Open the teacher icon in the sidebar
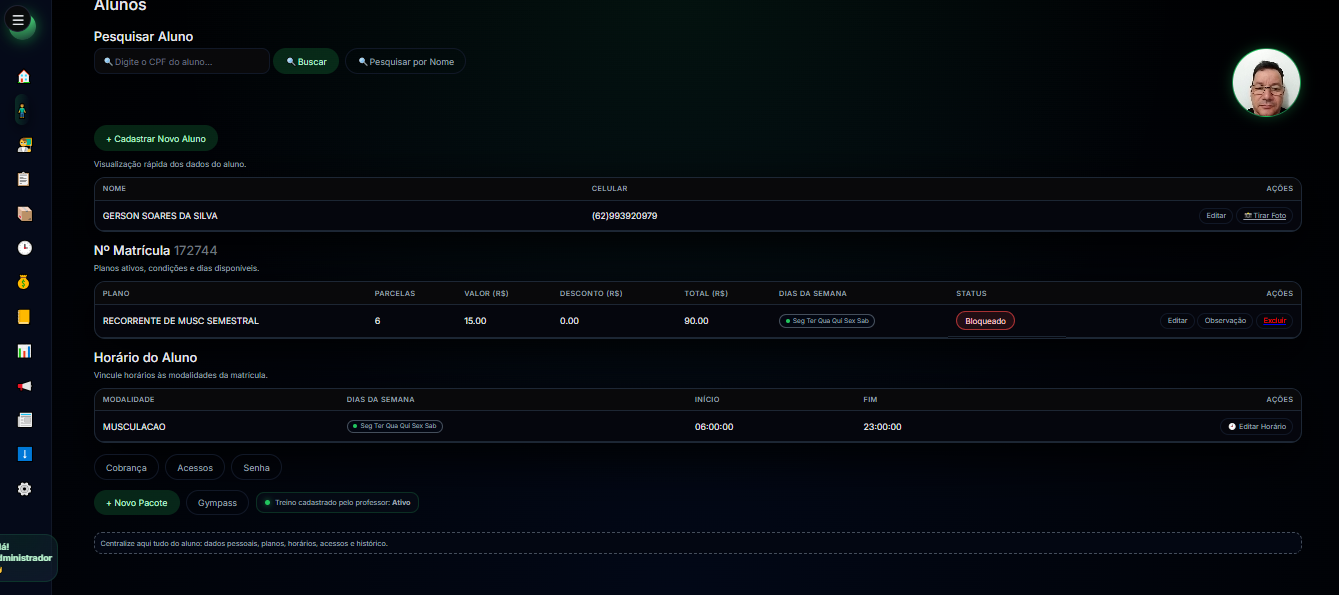The image size is (1339, 595). coord(24,145)
